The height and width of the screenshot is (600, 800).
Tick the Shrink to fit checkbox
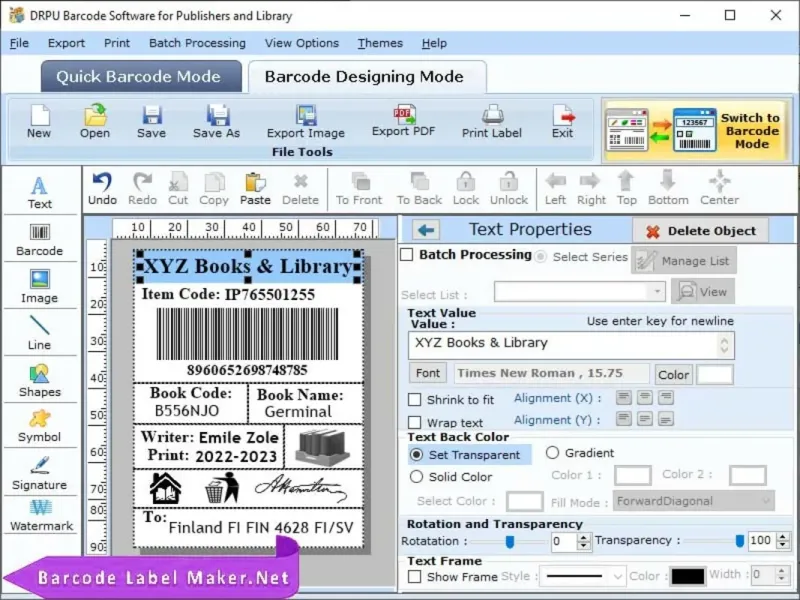pos(415,399)
